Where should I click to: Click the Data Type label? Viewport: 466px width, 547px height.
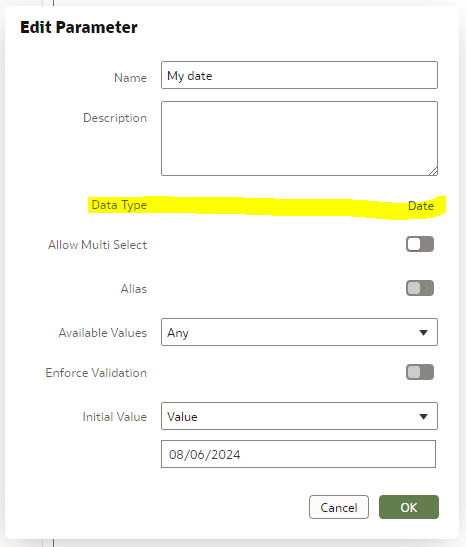tap(119, 205)
